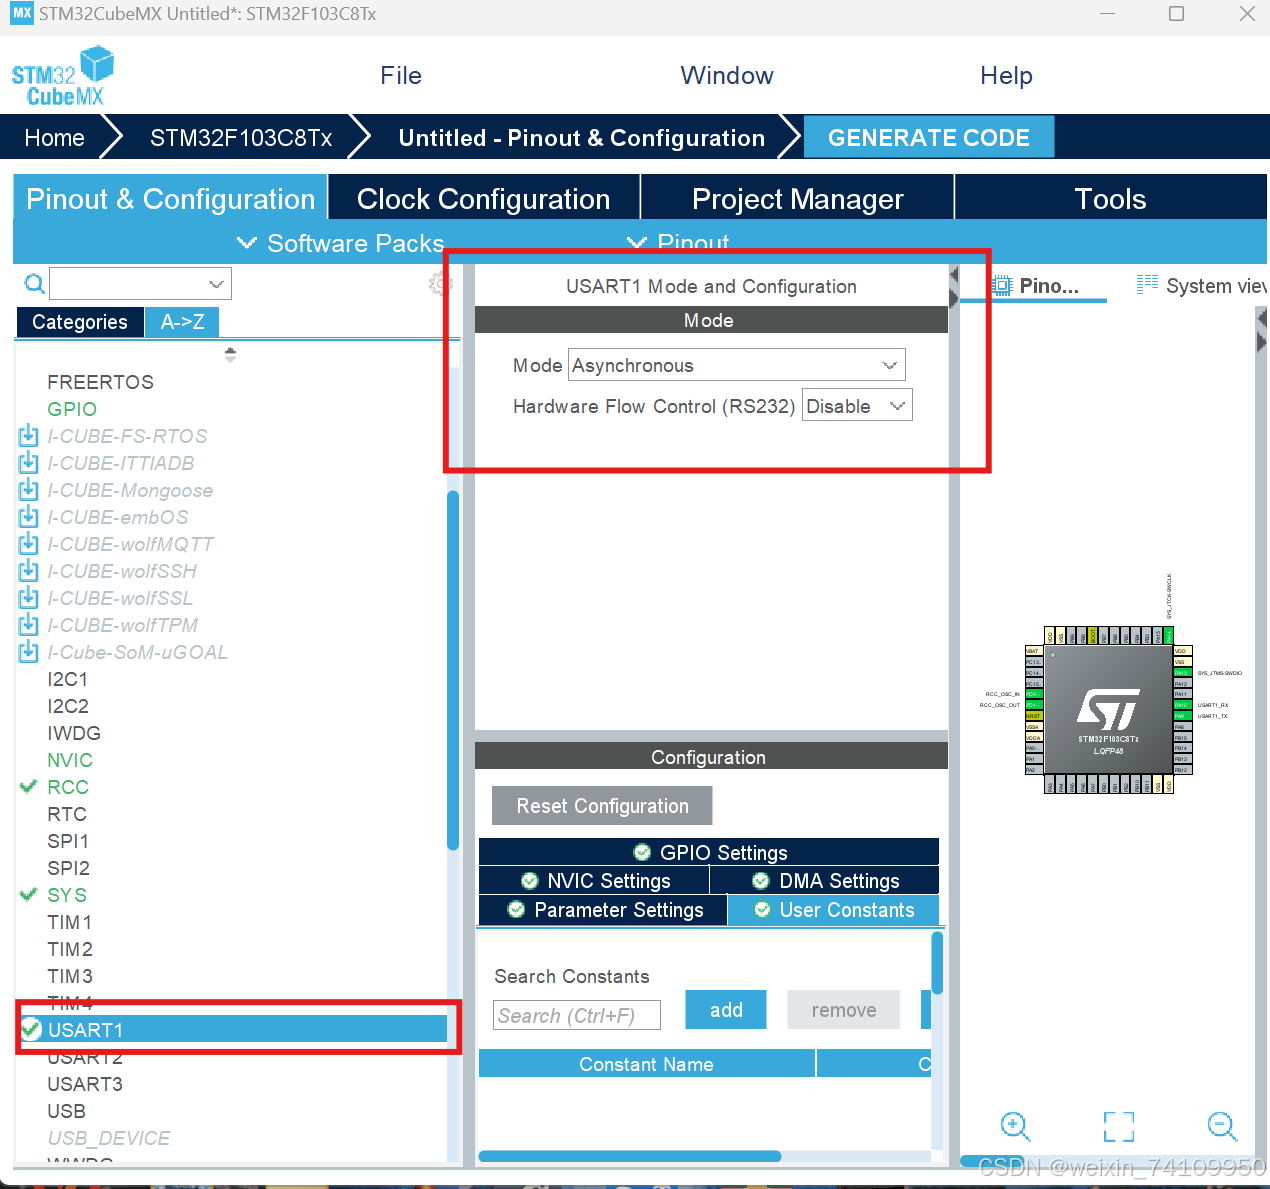The width and height of the screenshot is (1270, 1189).
Task: Click the ST logo on the chip
Action: [x=1108, y=709]
